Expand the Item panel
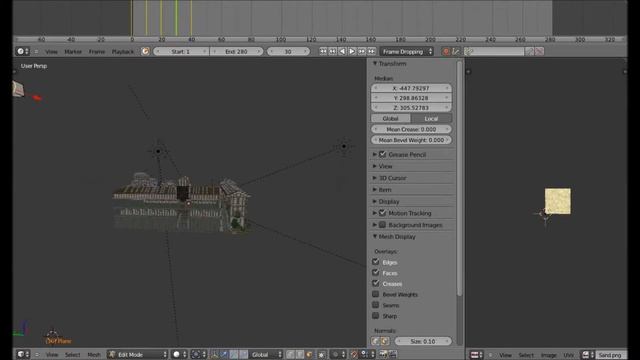The width and height of the screenshot is (640, 360). click(375, 190)
